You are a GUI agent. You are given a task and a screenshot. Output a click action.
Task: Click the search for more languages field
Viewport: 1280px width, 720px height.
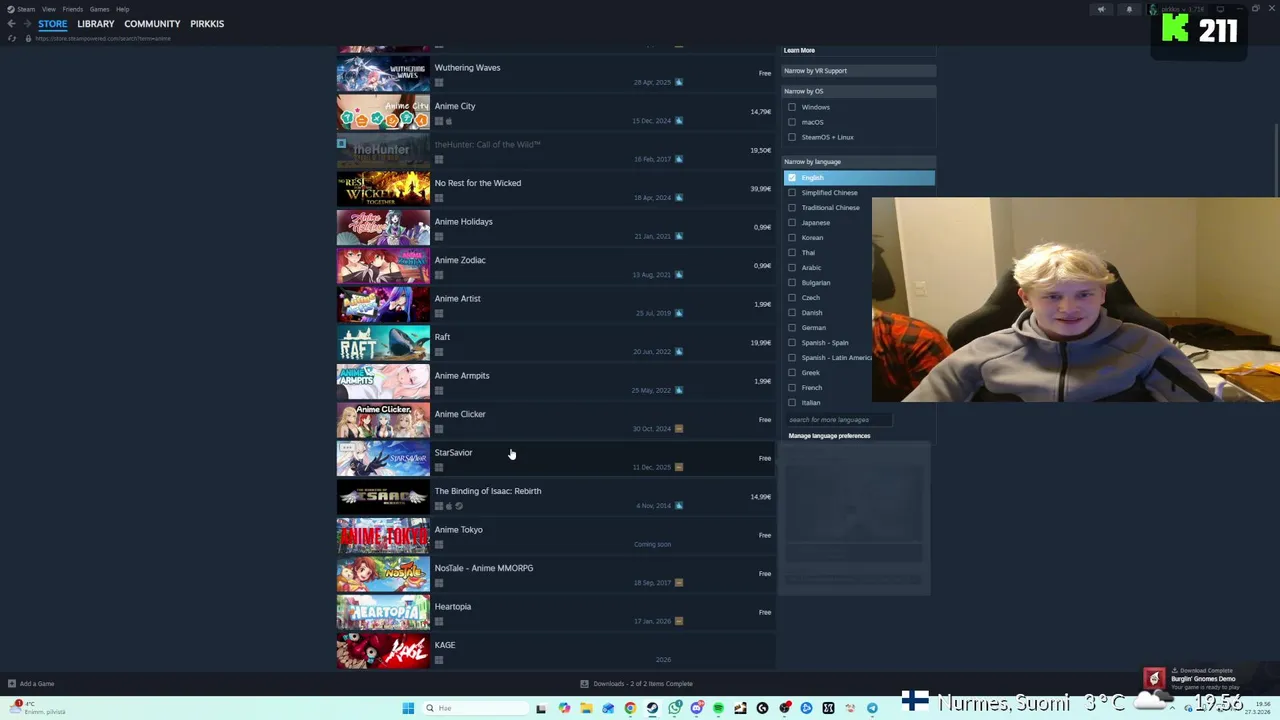[838, 420]
